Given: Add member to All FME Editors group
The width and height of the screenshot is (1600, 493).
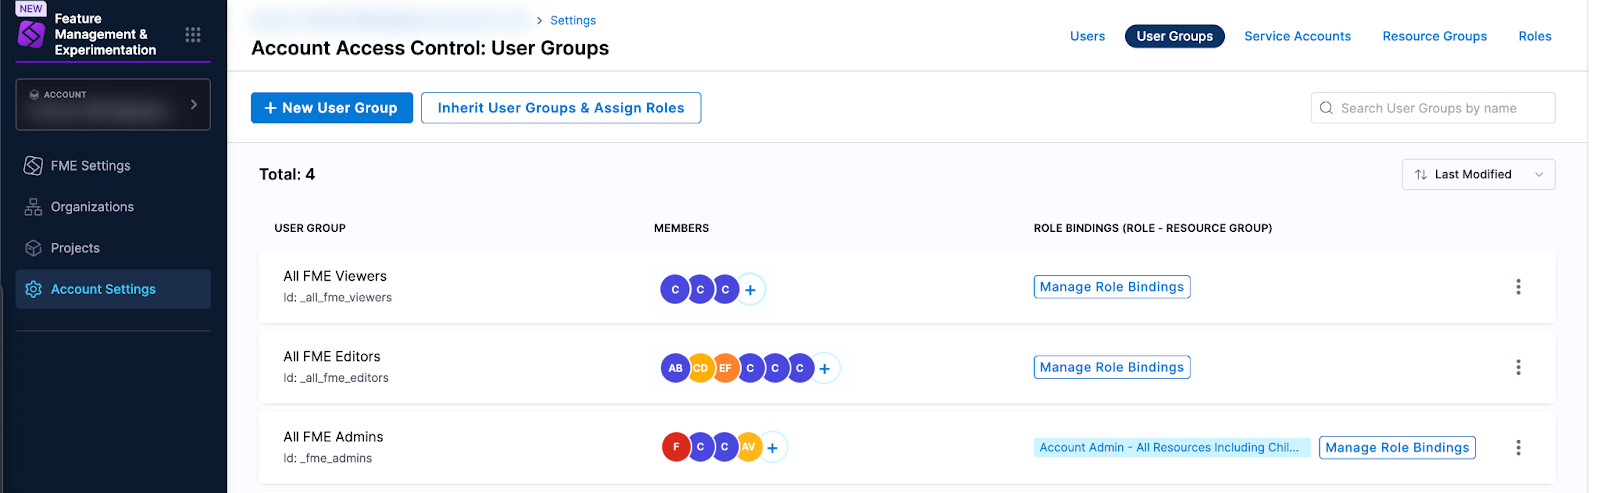Looking at the screenshot, I should tap(825, 369).
